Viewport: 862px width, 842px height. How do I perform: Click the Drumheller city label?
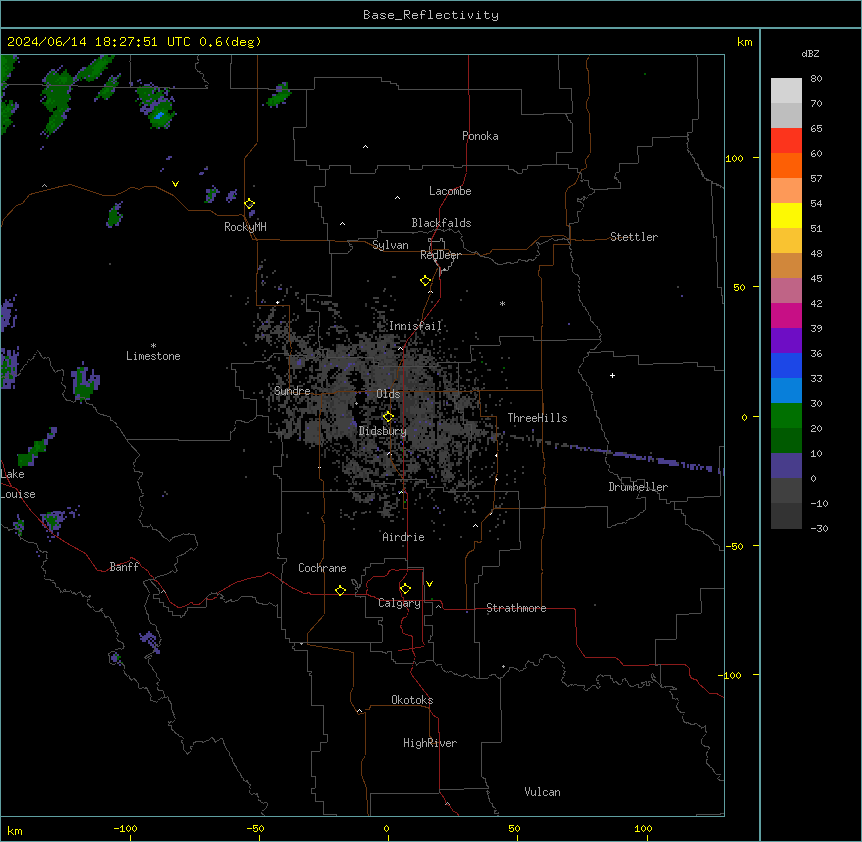pos(638,487)
